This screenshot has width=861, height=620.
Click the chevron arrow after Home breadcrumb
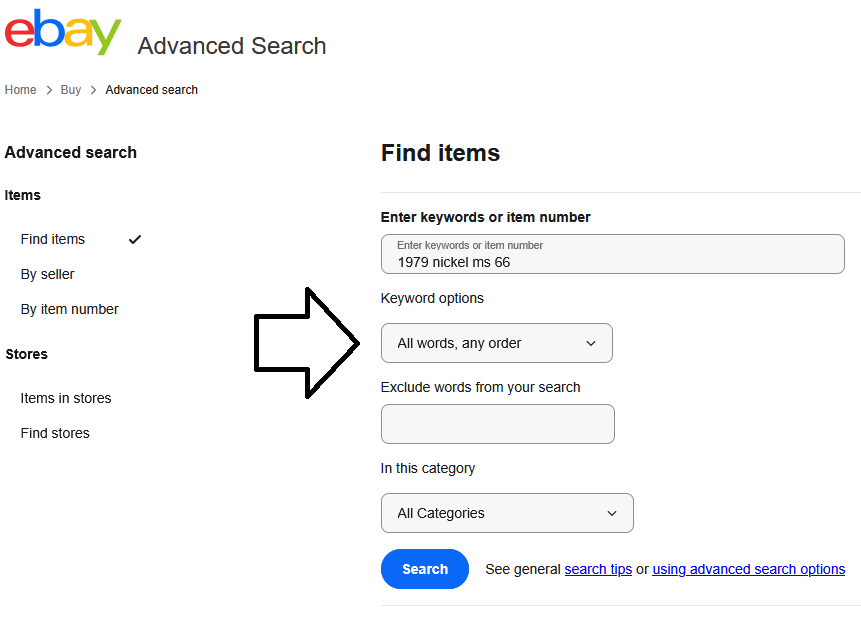pyautogui.click(x=49, y=90)
